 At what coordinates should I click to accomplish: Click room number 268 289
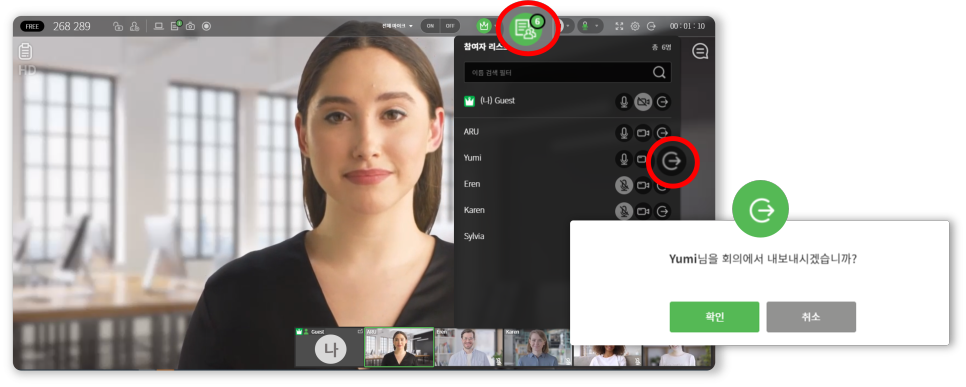click(71, 26)
